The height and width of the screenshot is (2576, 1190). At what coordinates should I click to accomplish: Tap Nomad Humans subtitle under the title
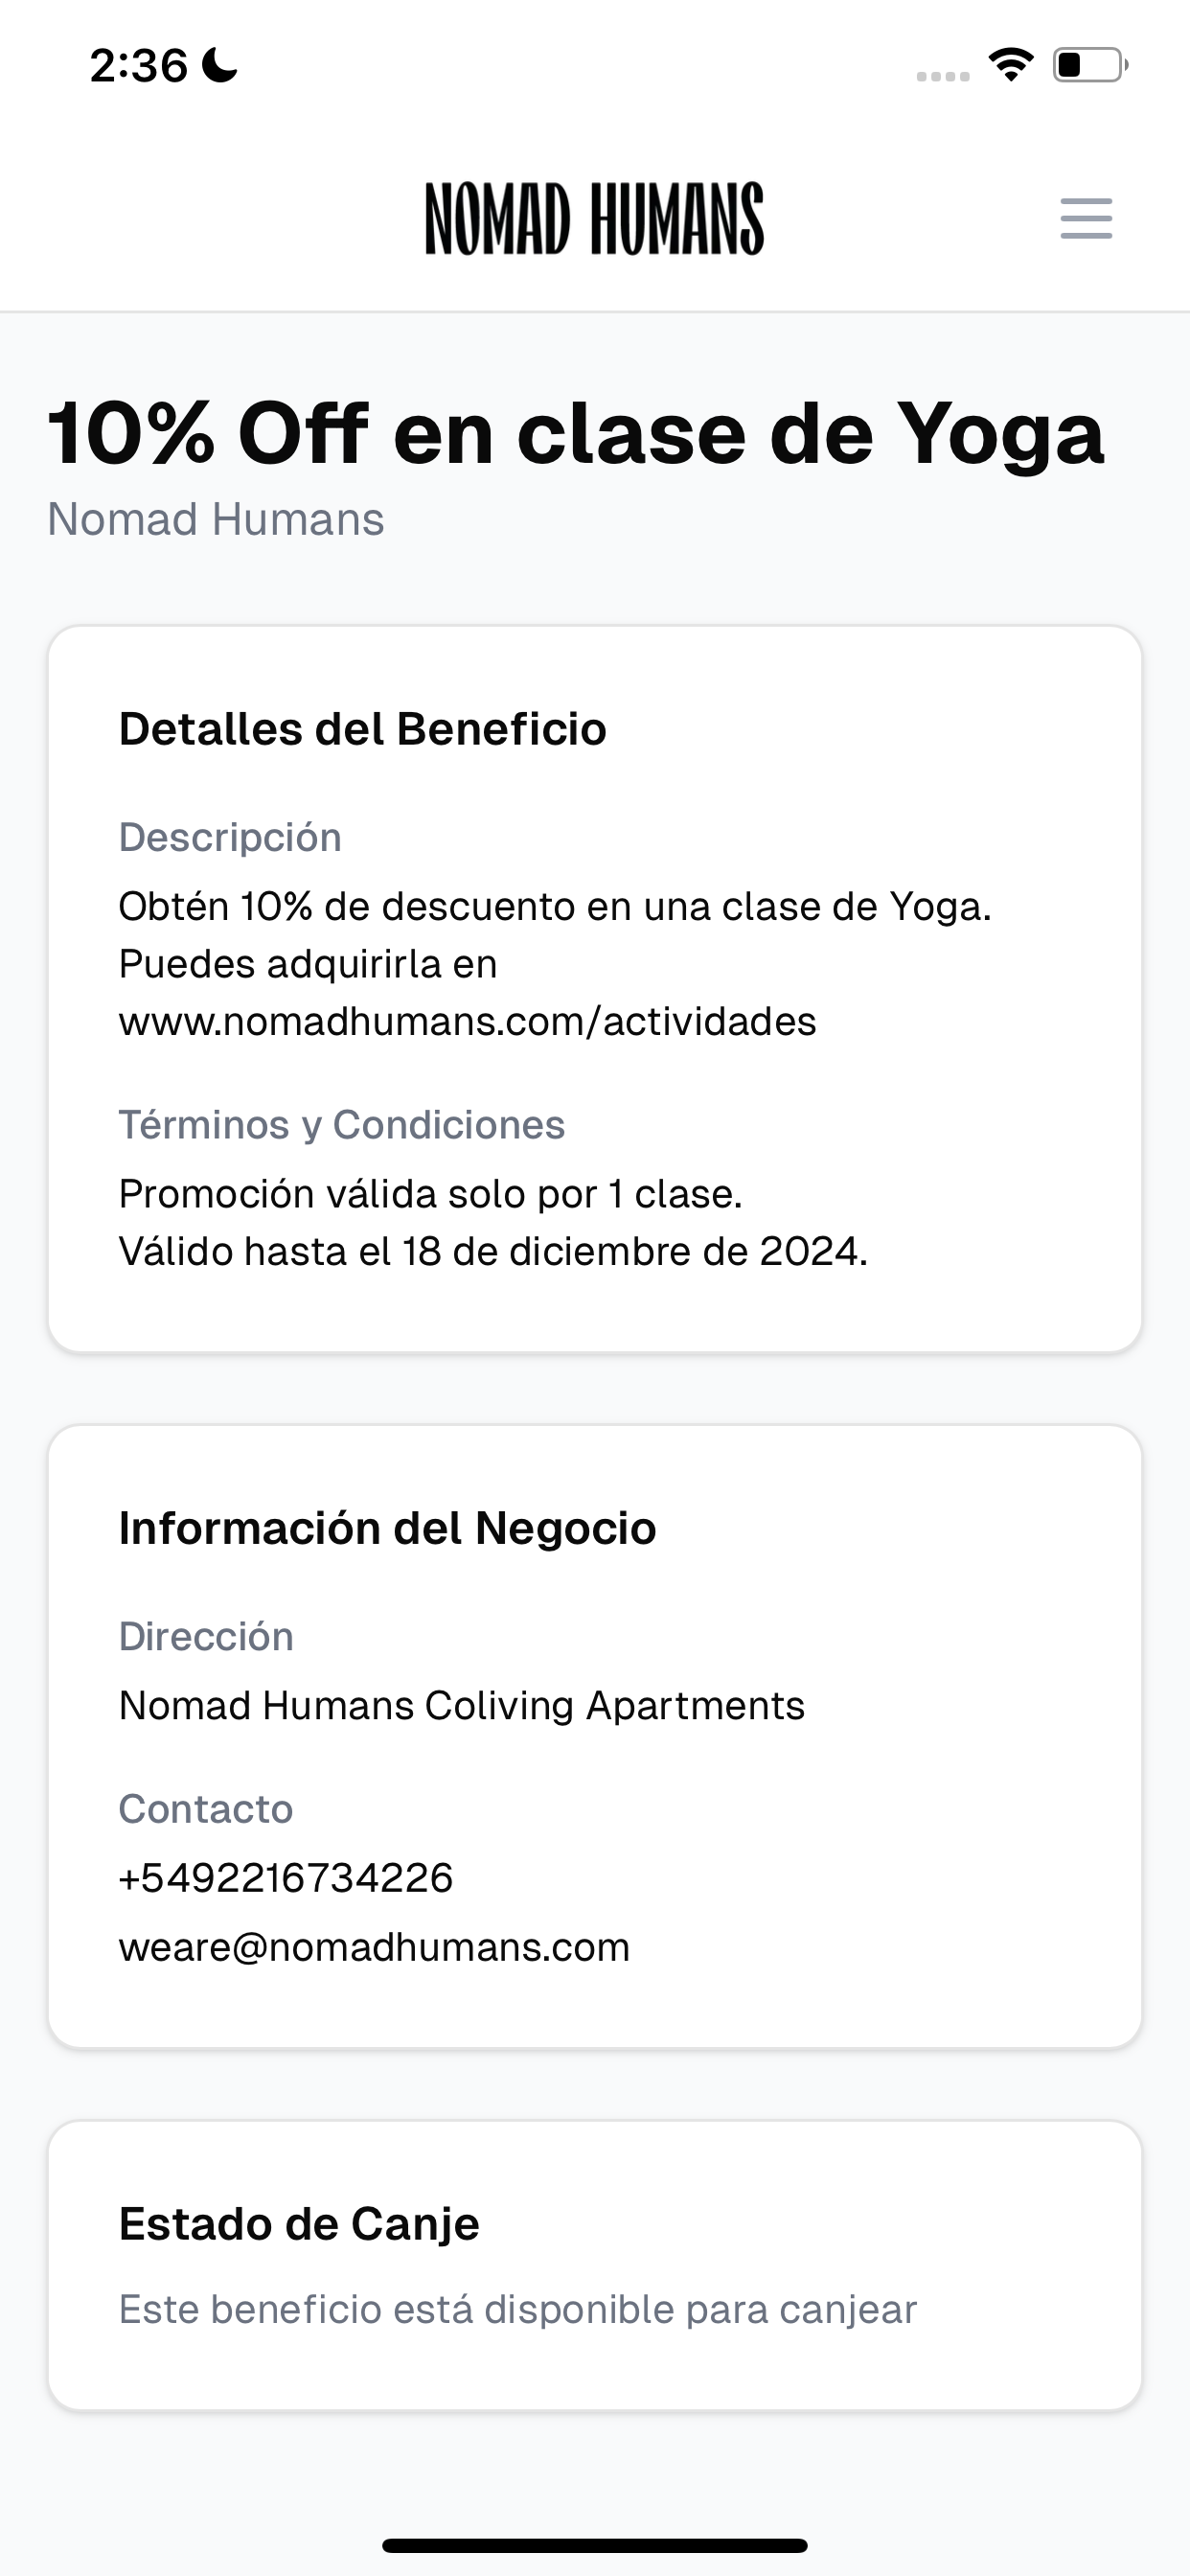[216, 520]
